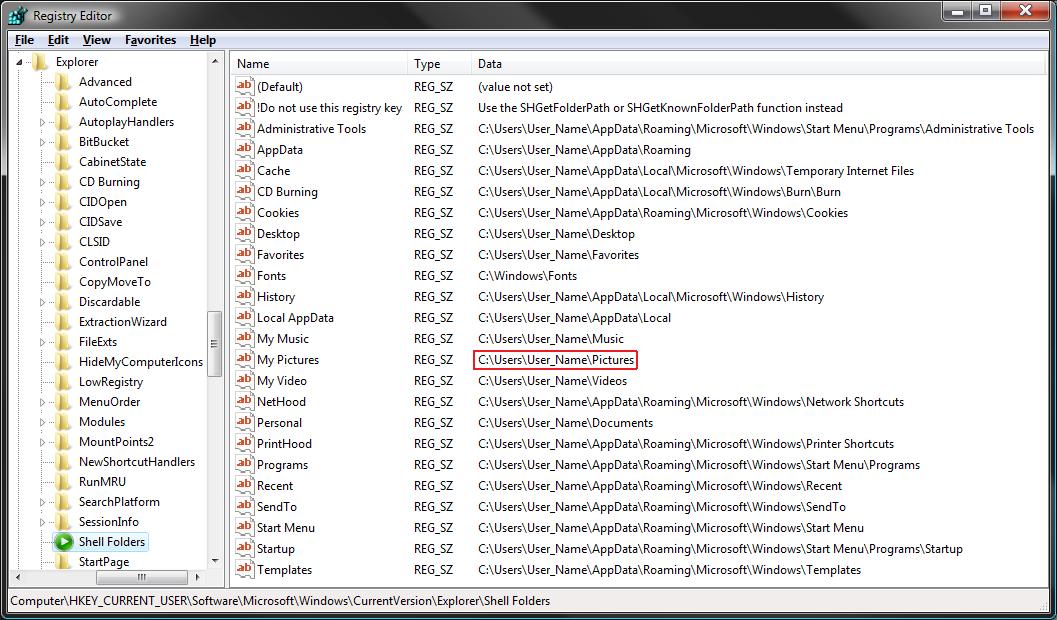Click the C:\Windows\Fonts data cell
This screenshot has width=1057, height=620.
(x=528, y=276)
